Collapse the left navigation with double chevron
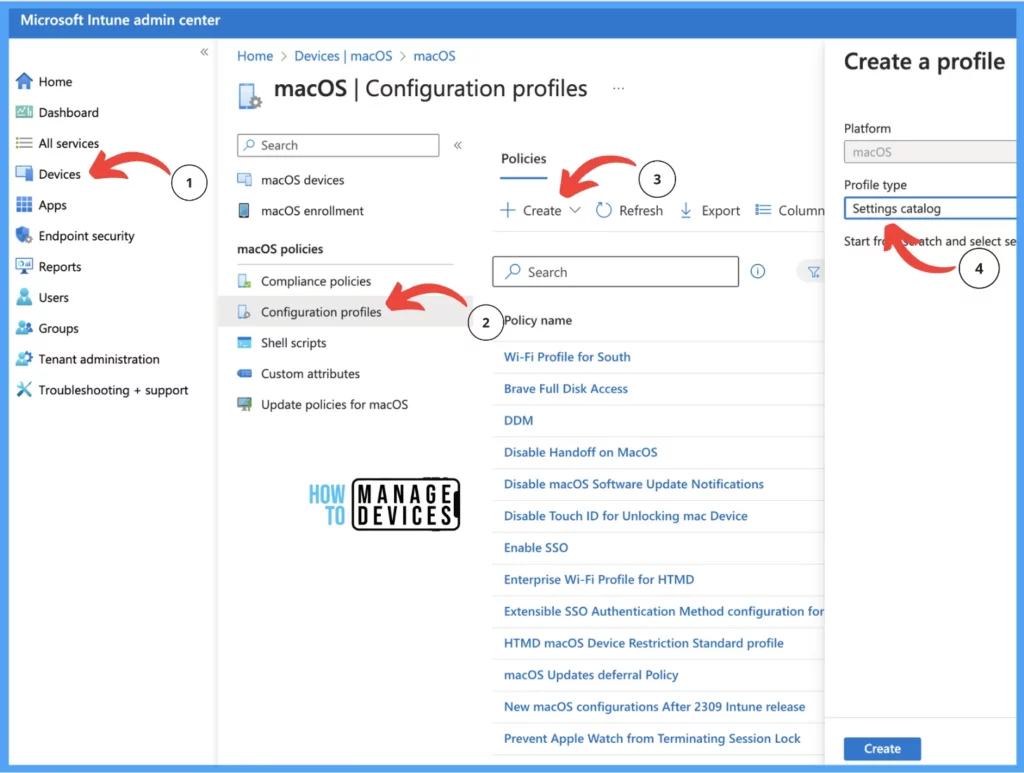Screen dimensions: 1024x773 204,51
